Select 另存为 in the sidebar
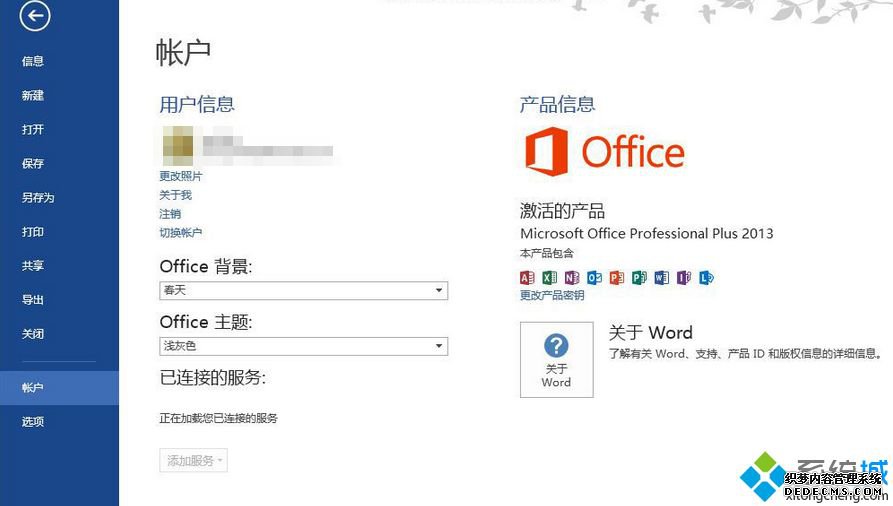The height and width of the screenshot is (506, 893). (38, 198)
